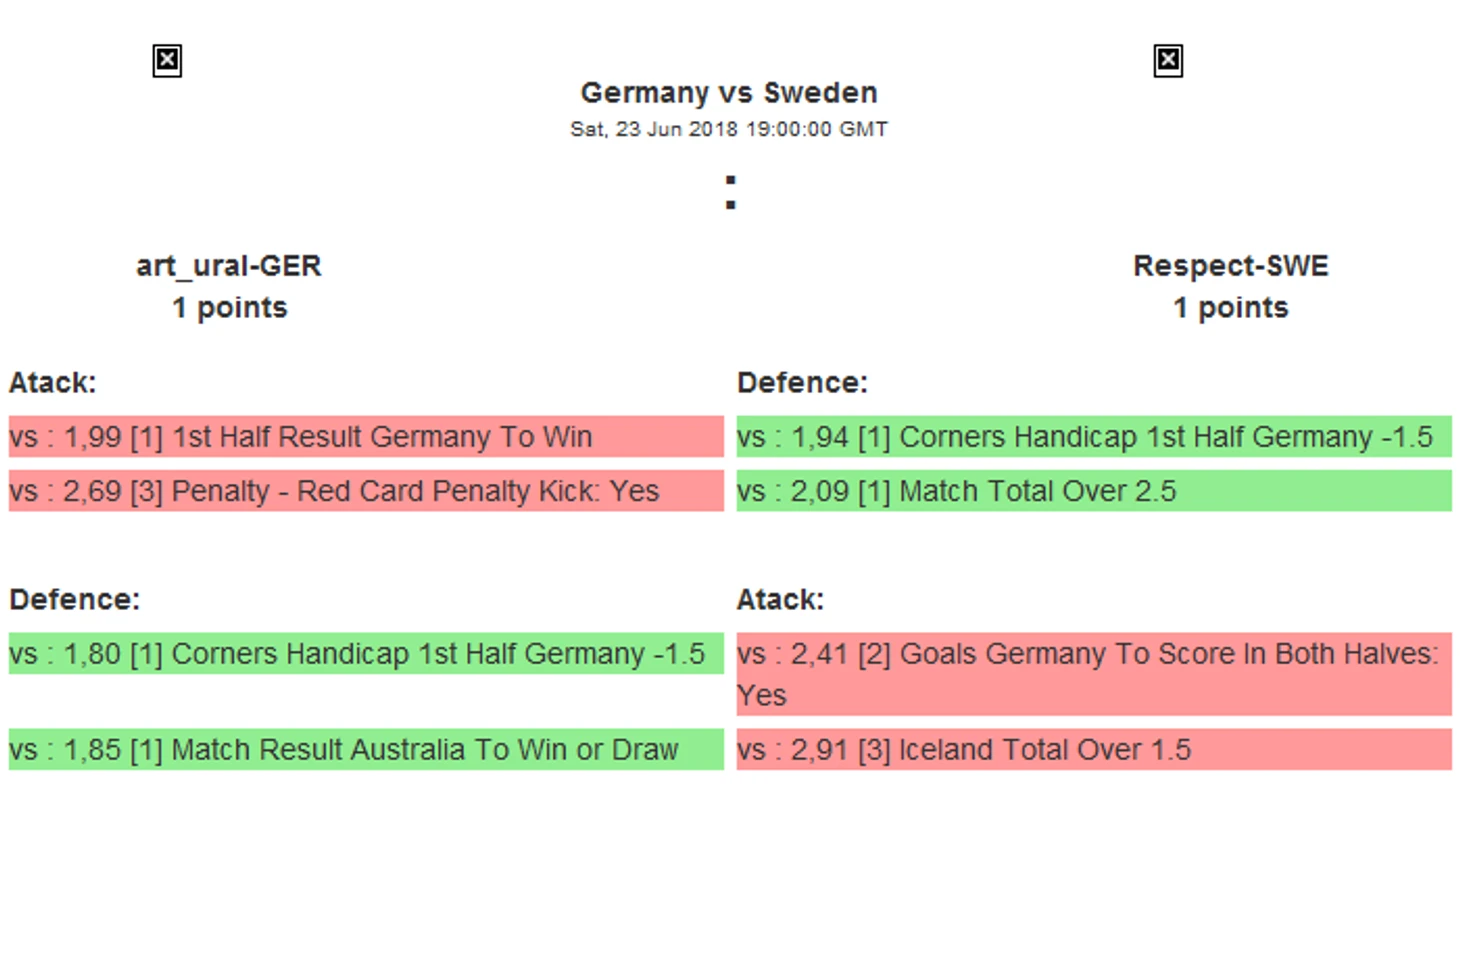Select the Respect-SWE player name
The width and height of the screenshot is (1460, 959).
coord(1230,266)
